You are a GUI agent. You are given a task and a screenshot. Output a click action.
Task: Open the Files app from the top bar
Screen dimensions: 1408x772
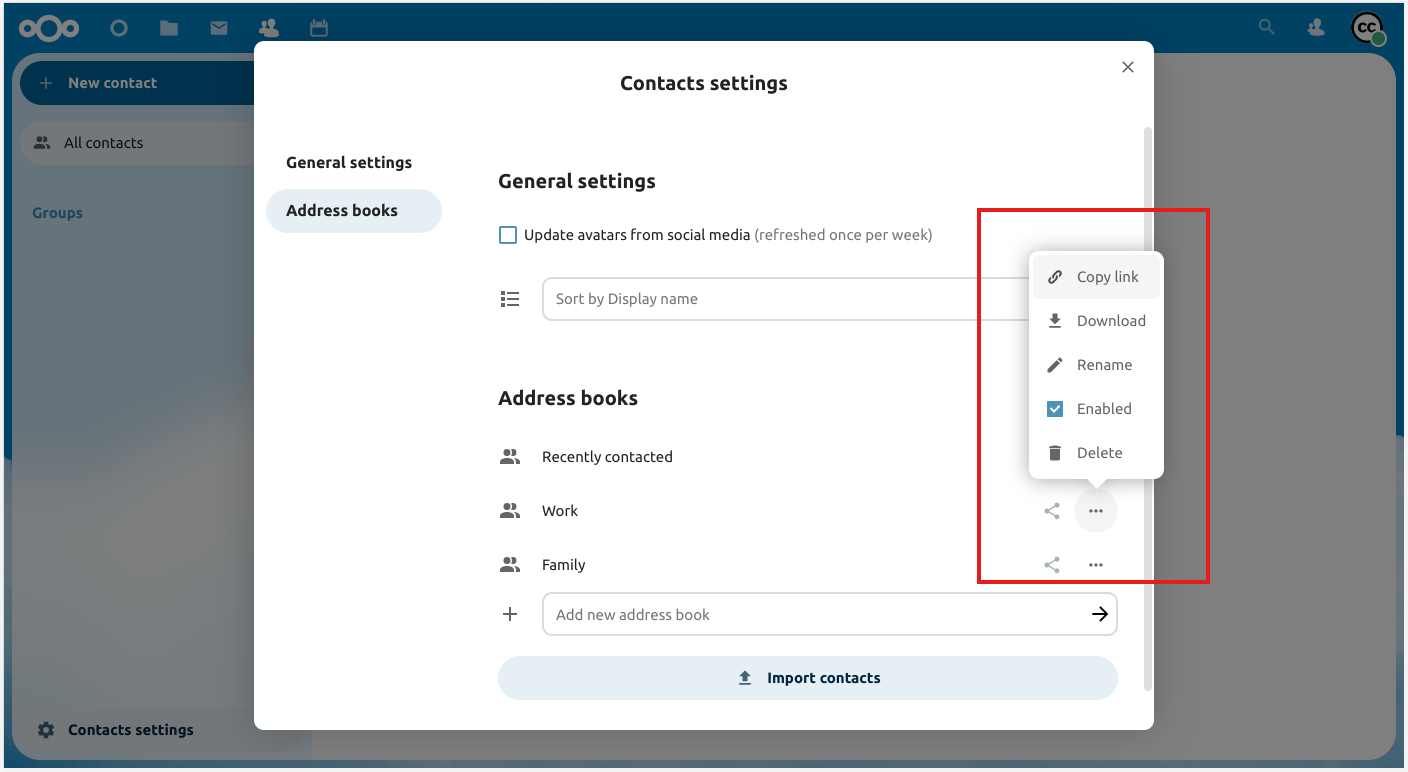168,28
